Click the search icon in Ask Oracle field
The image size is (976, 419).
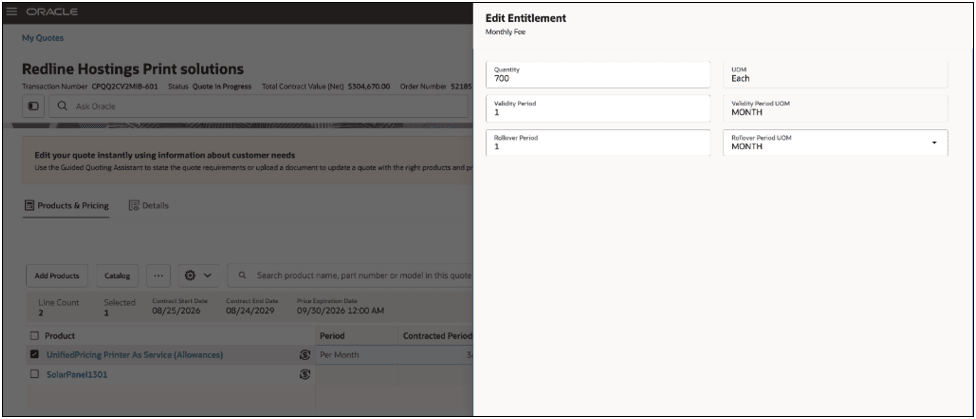(62, 106)
